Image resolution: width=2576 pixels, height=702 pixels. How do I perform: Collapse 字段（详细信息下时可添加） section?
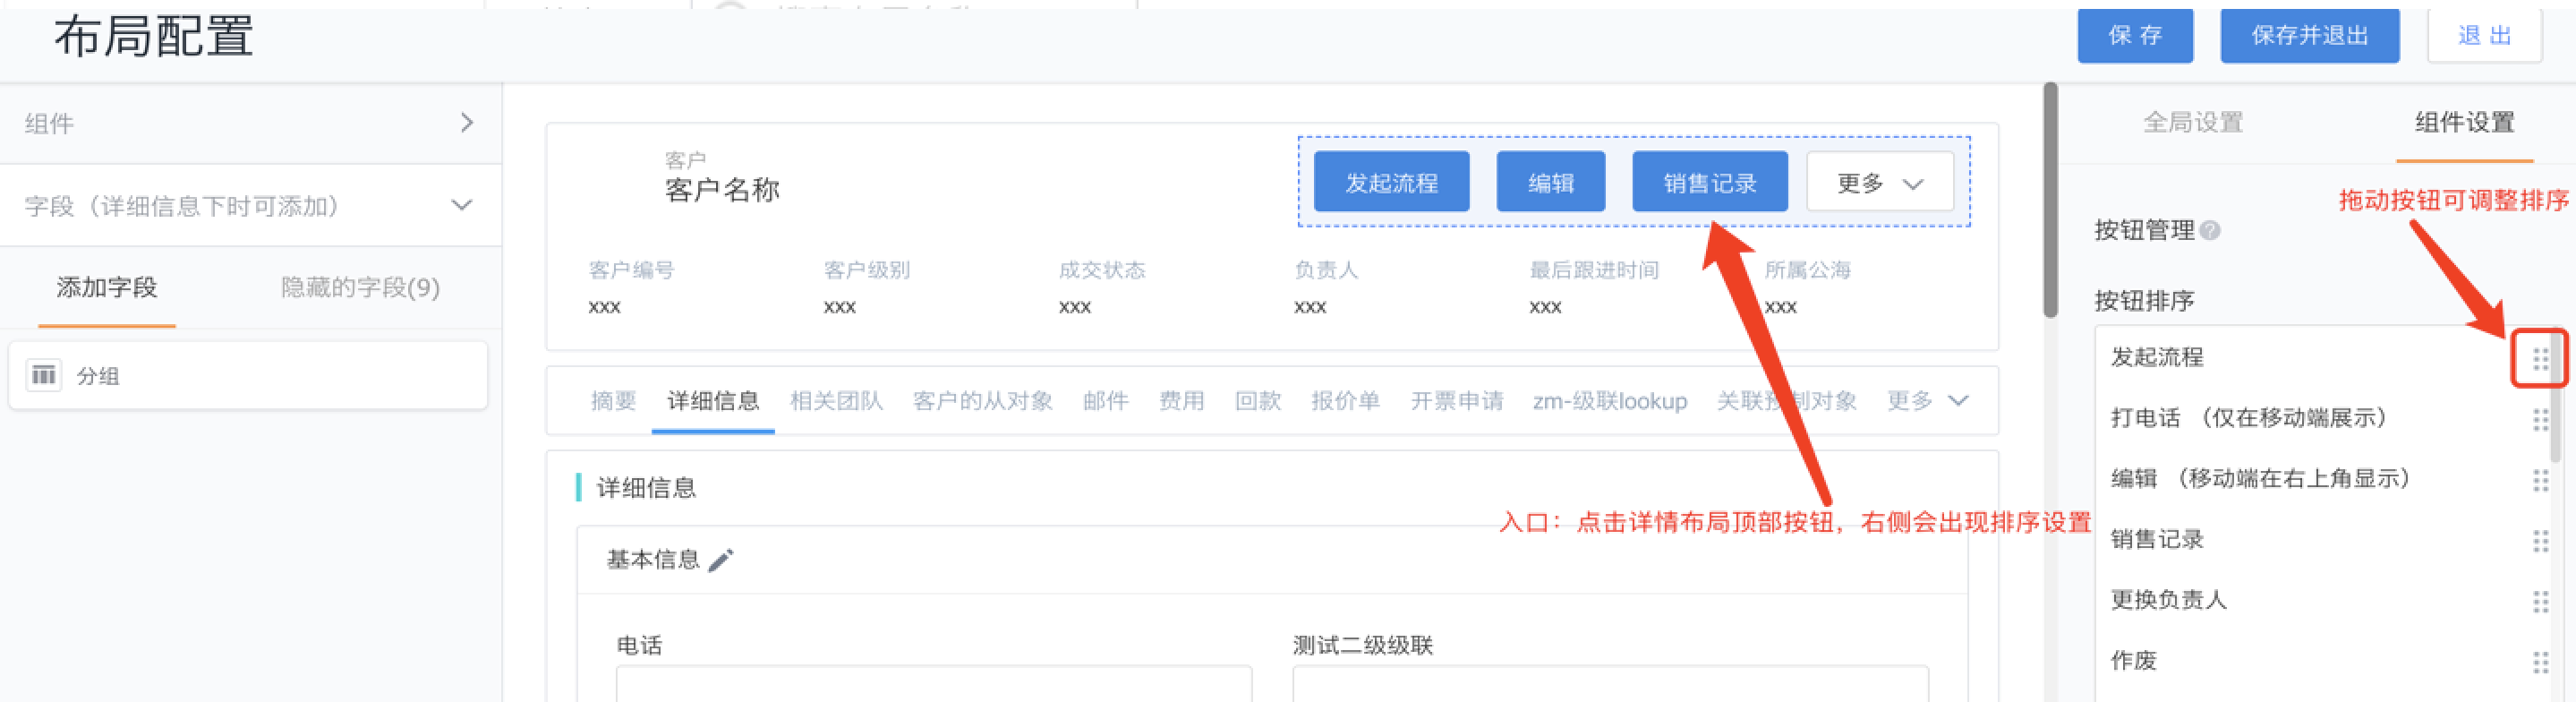[462, 205]
